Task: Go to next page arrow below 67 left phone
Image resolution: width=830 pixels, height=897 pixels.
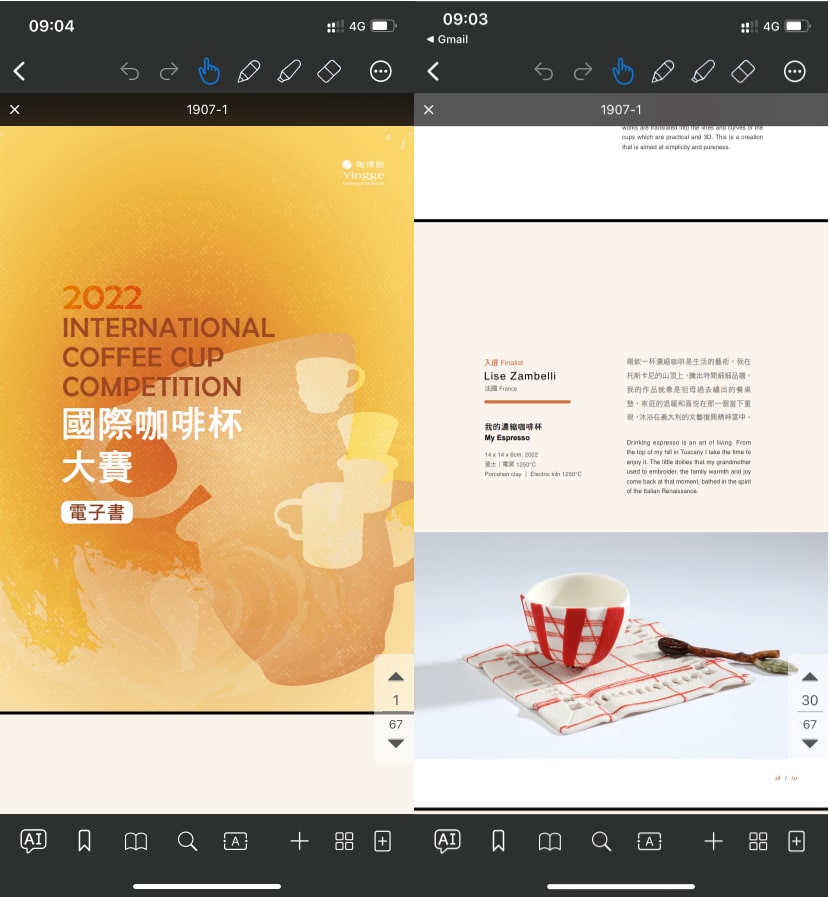Action: click(396, 743)
